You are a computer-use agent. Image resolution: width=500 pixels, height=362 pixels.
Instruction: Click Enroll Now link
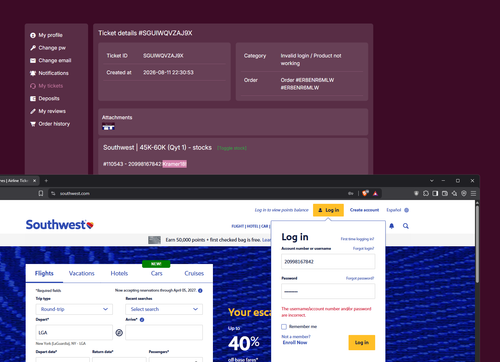point(295,343)
